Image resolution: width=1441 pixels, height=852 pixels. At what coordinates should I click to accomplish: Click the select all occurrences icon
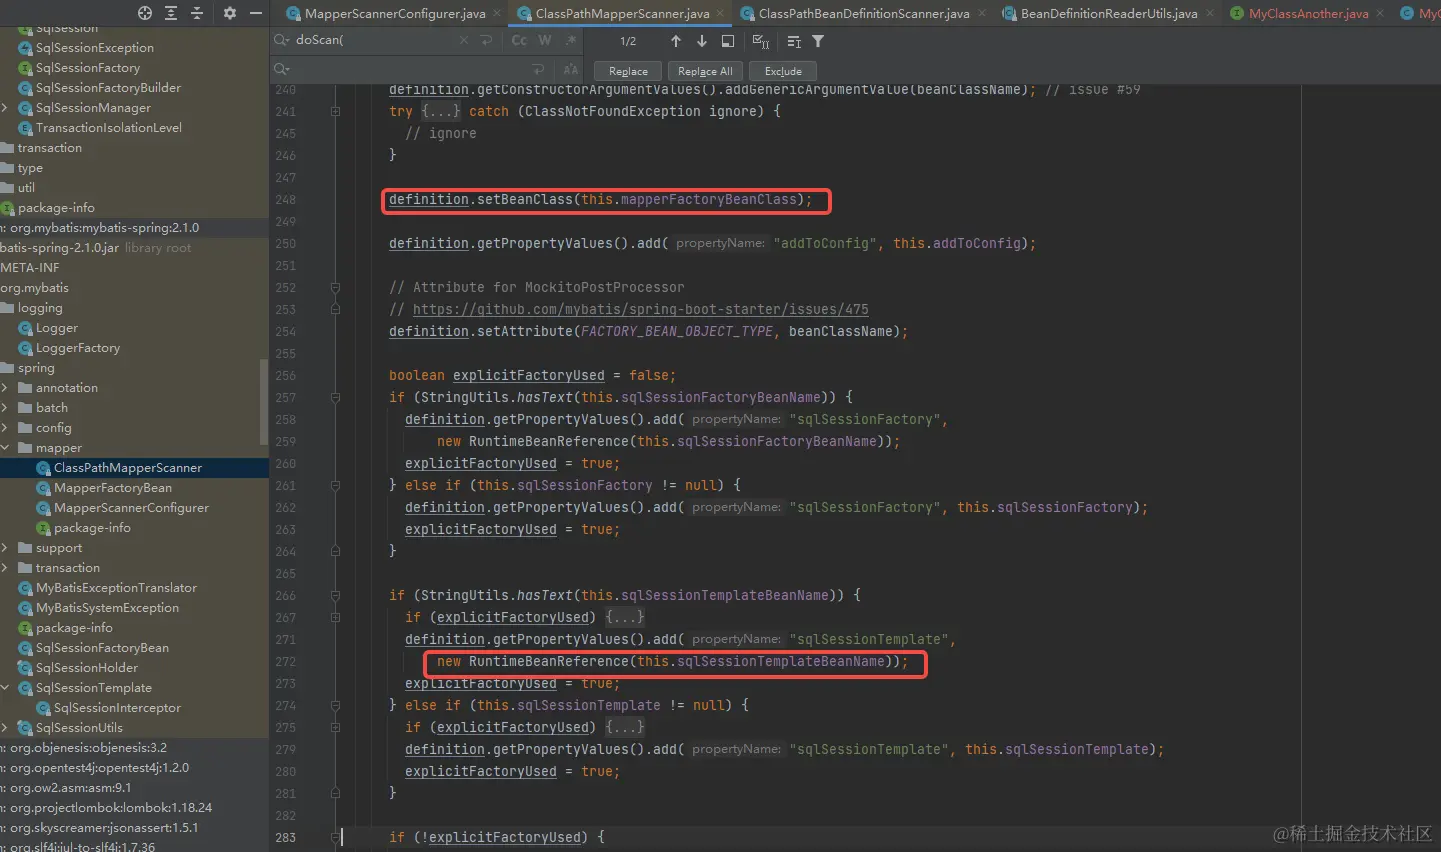pyautogui.click(x=761, y=41)
